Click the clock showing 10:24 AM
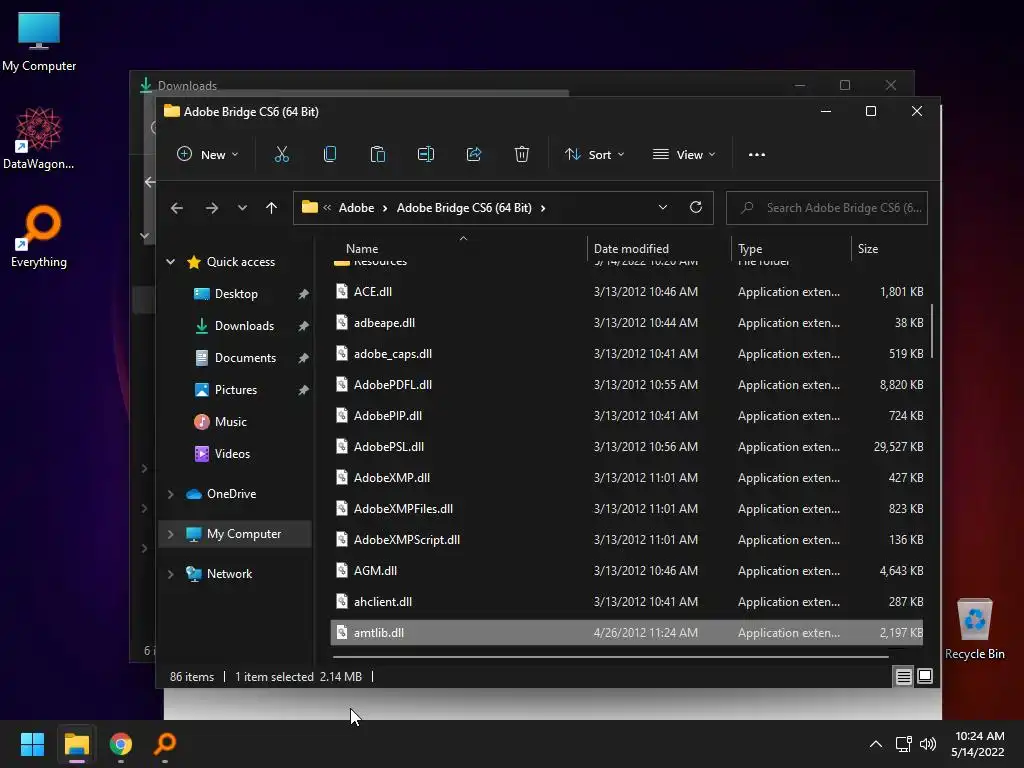1024x768 pixels. pyautogui.click(x=979, y=736)
